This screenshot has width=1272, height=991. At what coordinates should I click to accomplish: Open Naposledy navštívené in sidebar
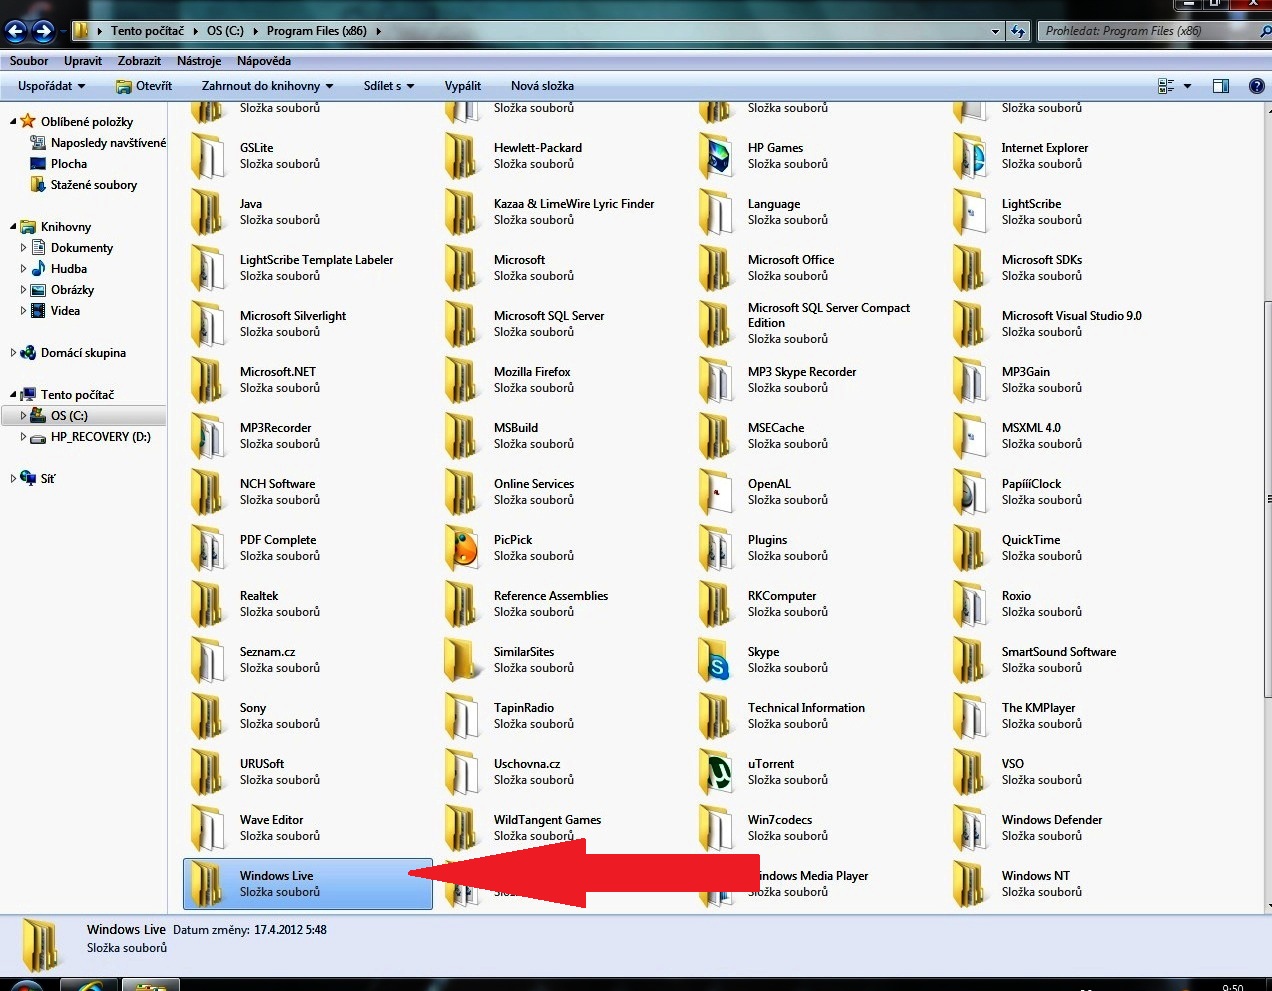click(109, 143)
